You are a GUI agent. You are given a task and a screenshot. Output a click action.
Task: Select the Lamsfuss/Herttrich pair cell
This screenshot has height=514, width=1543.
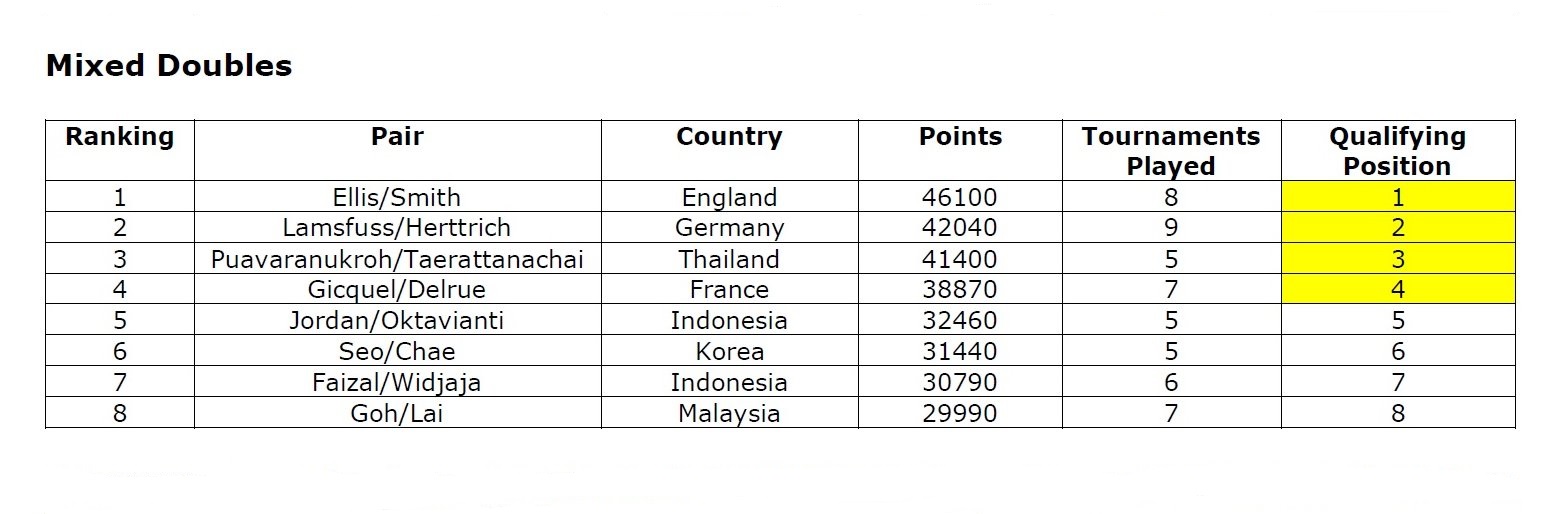coord(397,228)
